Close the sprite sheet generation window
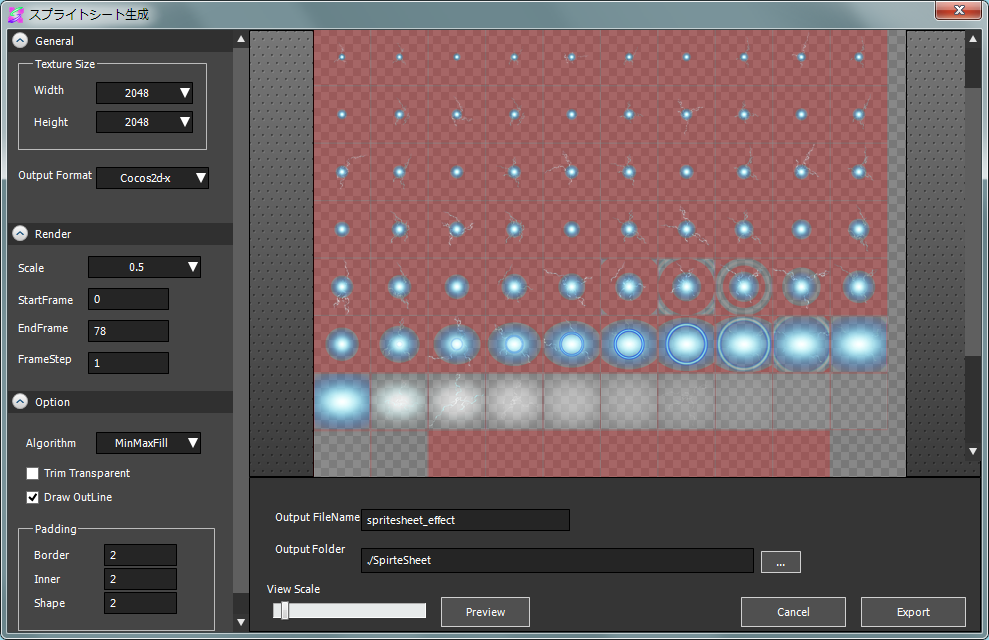989x640 pixels. tap(958, 10)
